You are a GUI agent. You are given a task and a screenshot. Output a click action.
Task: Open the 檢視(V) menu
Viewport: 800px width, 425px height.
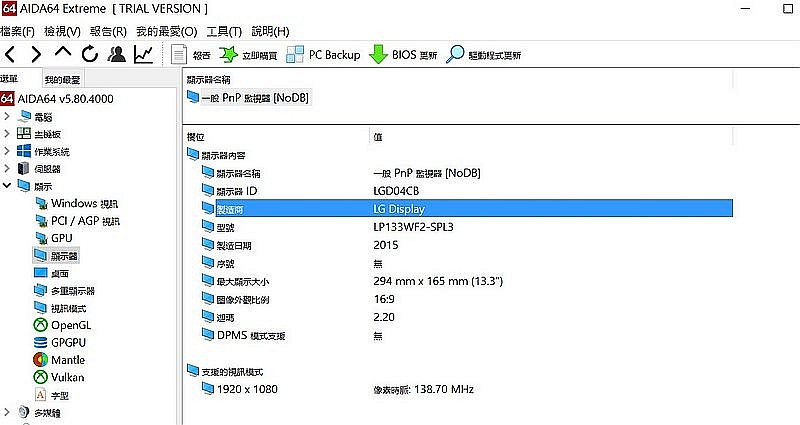pos(62,32)
